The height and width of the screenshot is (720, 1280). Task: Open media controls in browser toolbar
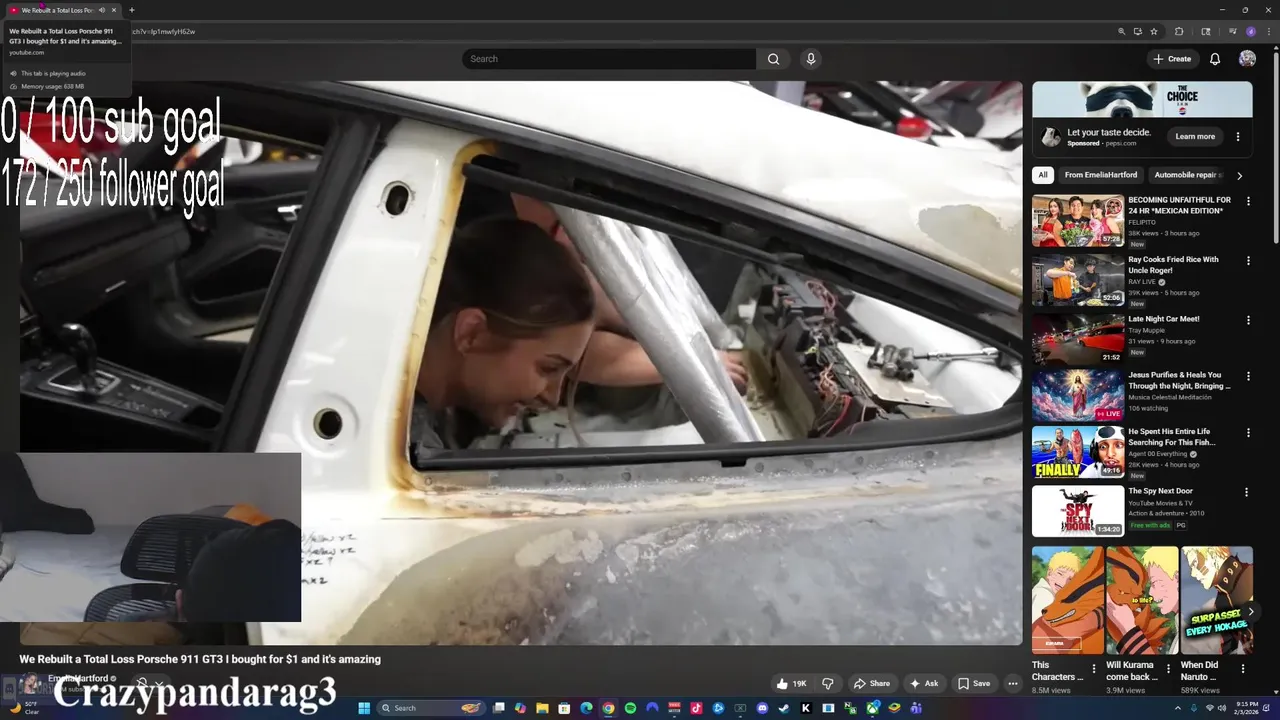point(1232,31)
